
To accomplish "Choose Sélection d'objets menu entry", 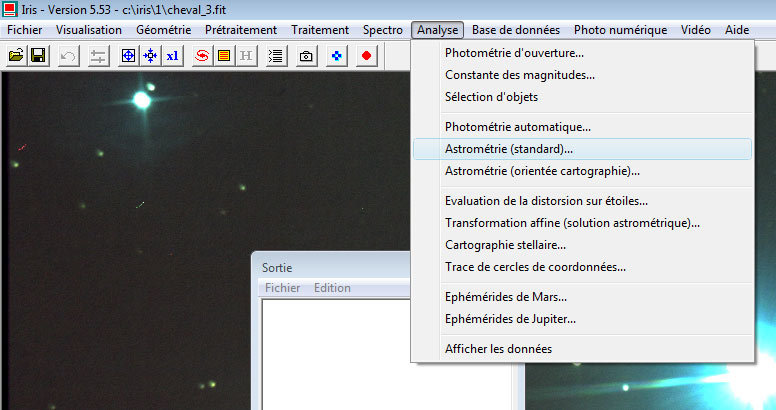I will point(582,97).
